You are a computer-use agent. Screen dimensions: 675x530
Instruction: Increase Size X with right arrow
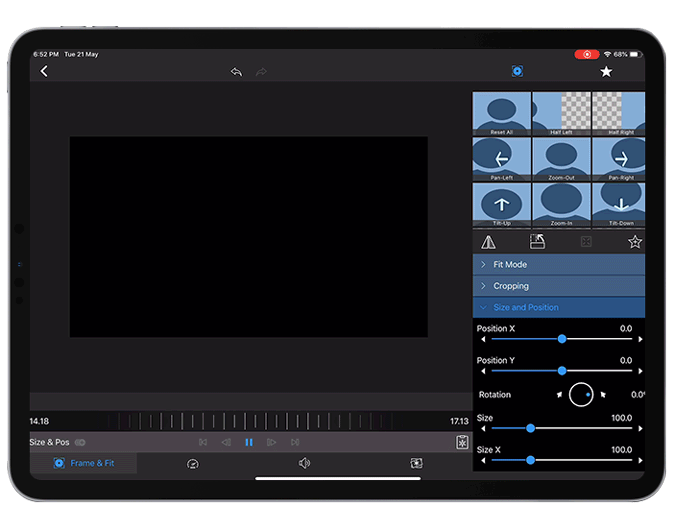[640, 460]
